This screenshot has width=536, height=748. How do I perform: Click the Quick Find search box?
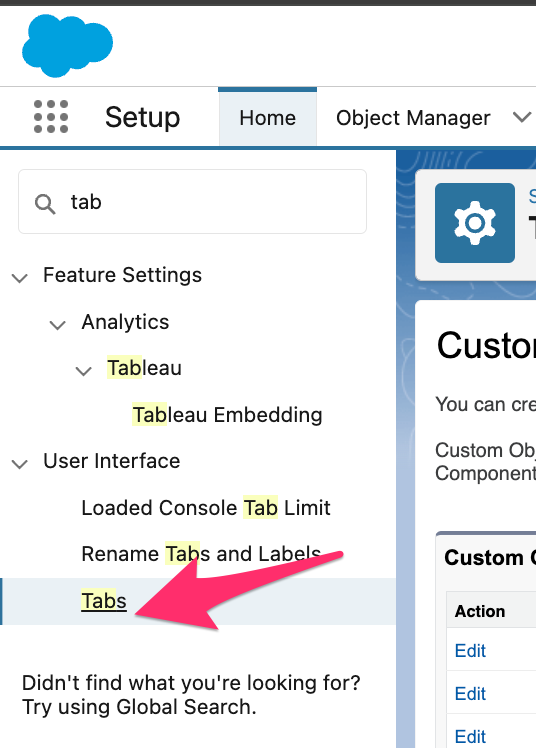tap(192, 202)
